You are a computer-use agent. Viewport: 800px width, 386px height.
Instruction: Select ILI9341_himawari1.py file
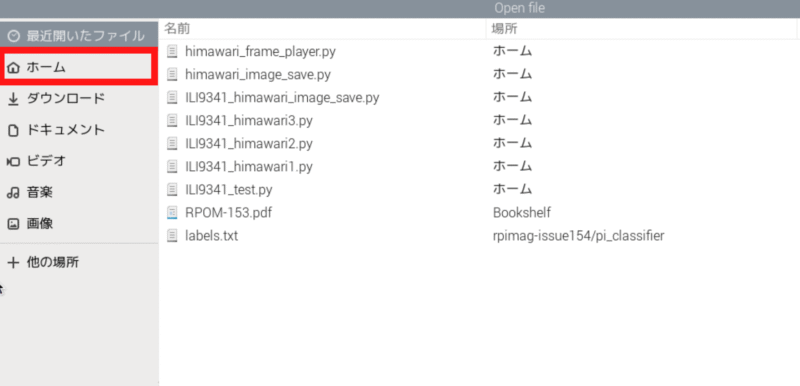pos(480,166)
